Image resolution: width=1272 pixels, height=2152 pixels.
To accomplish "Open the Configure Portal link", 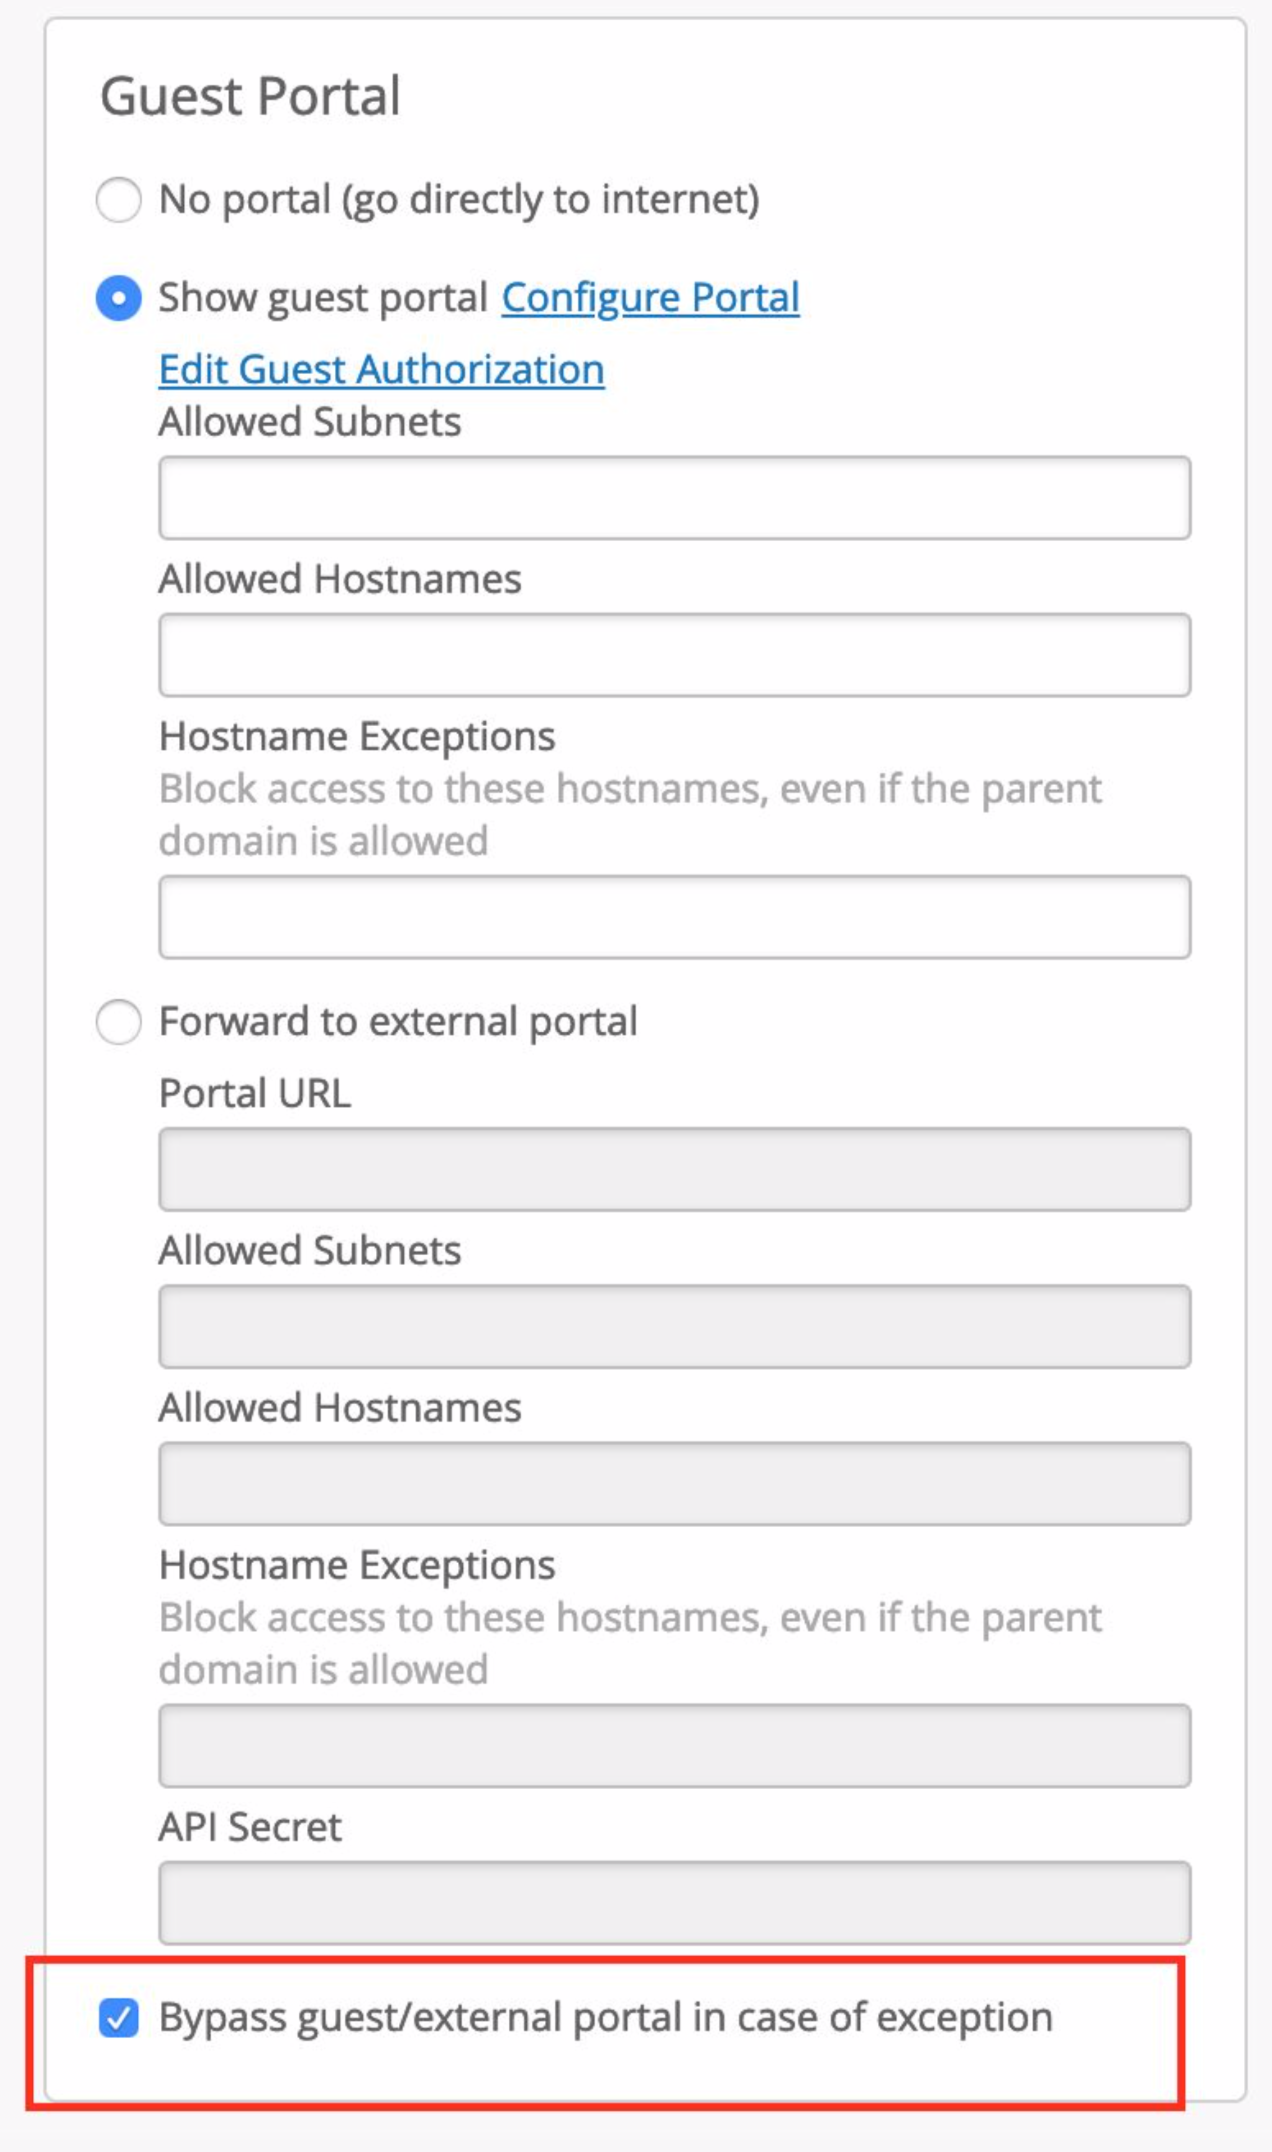I will click(650, 298).
